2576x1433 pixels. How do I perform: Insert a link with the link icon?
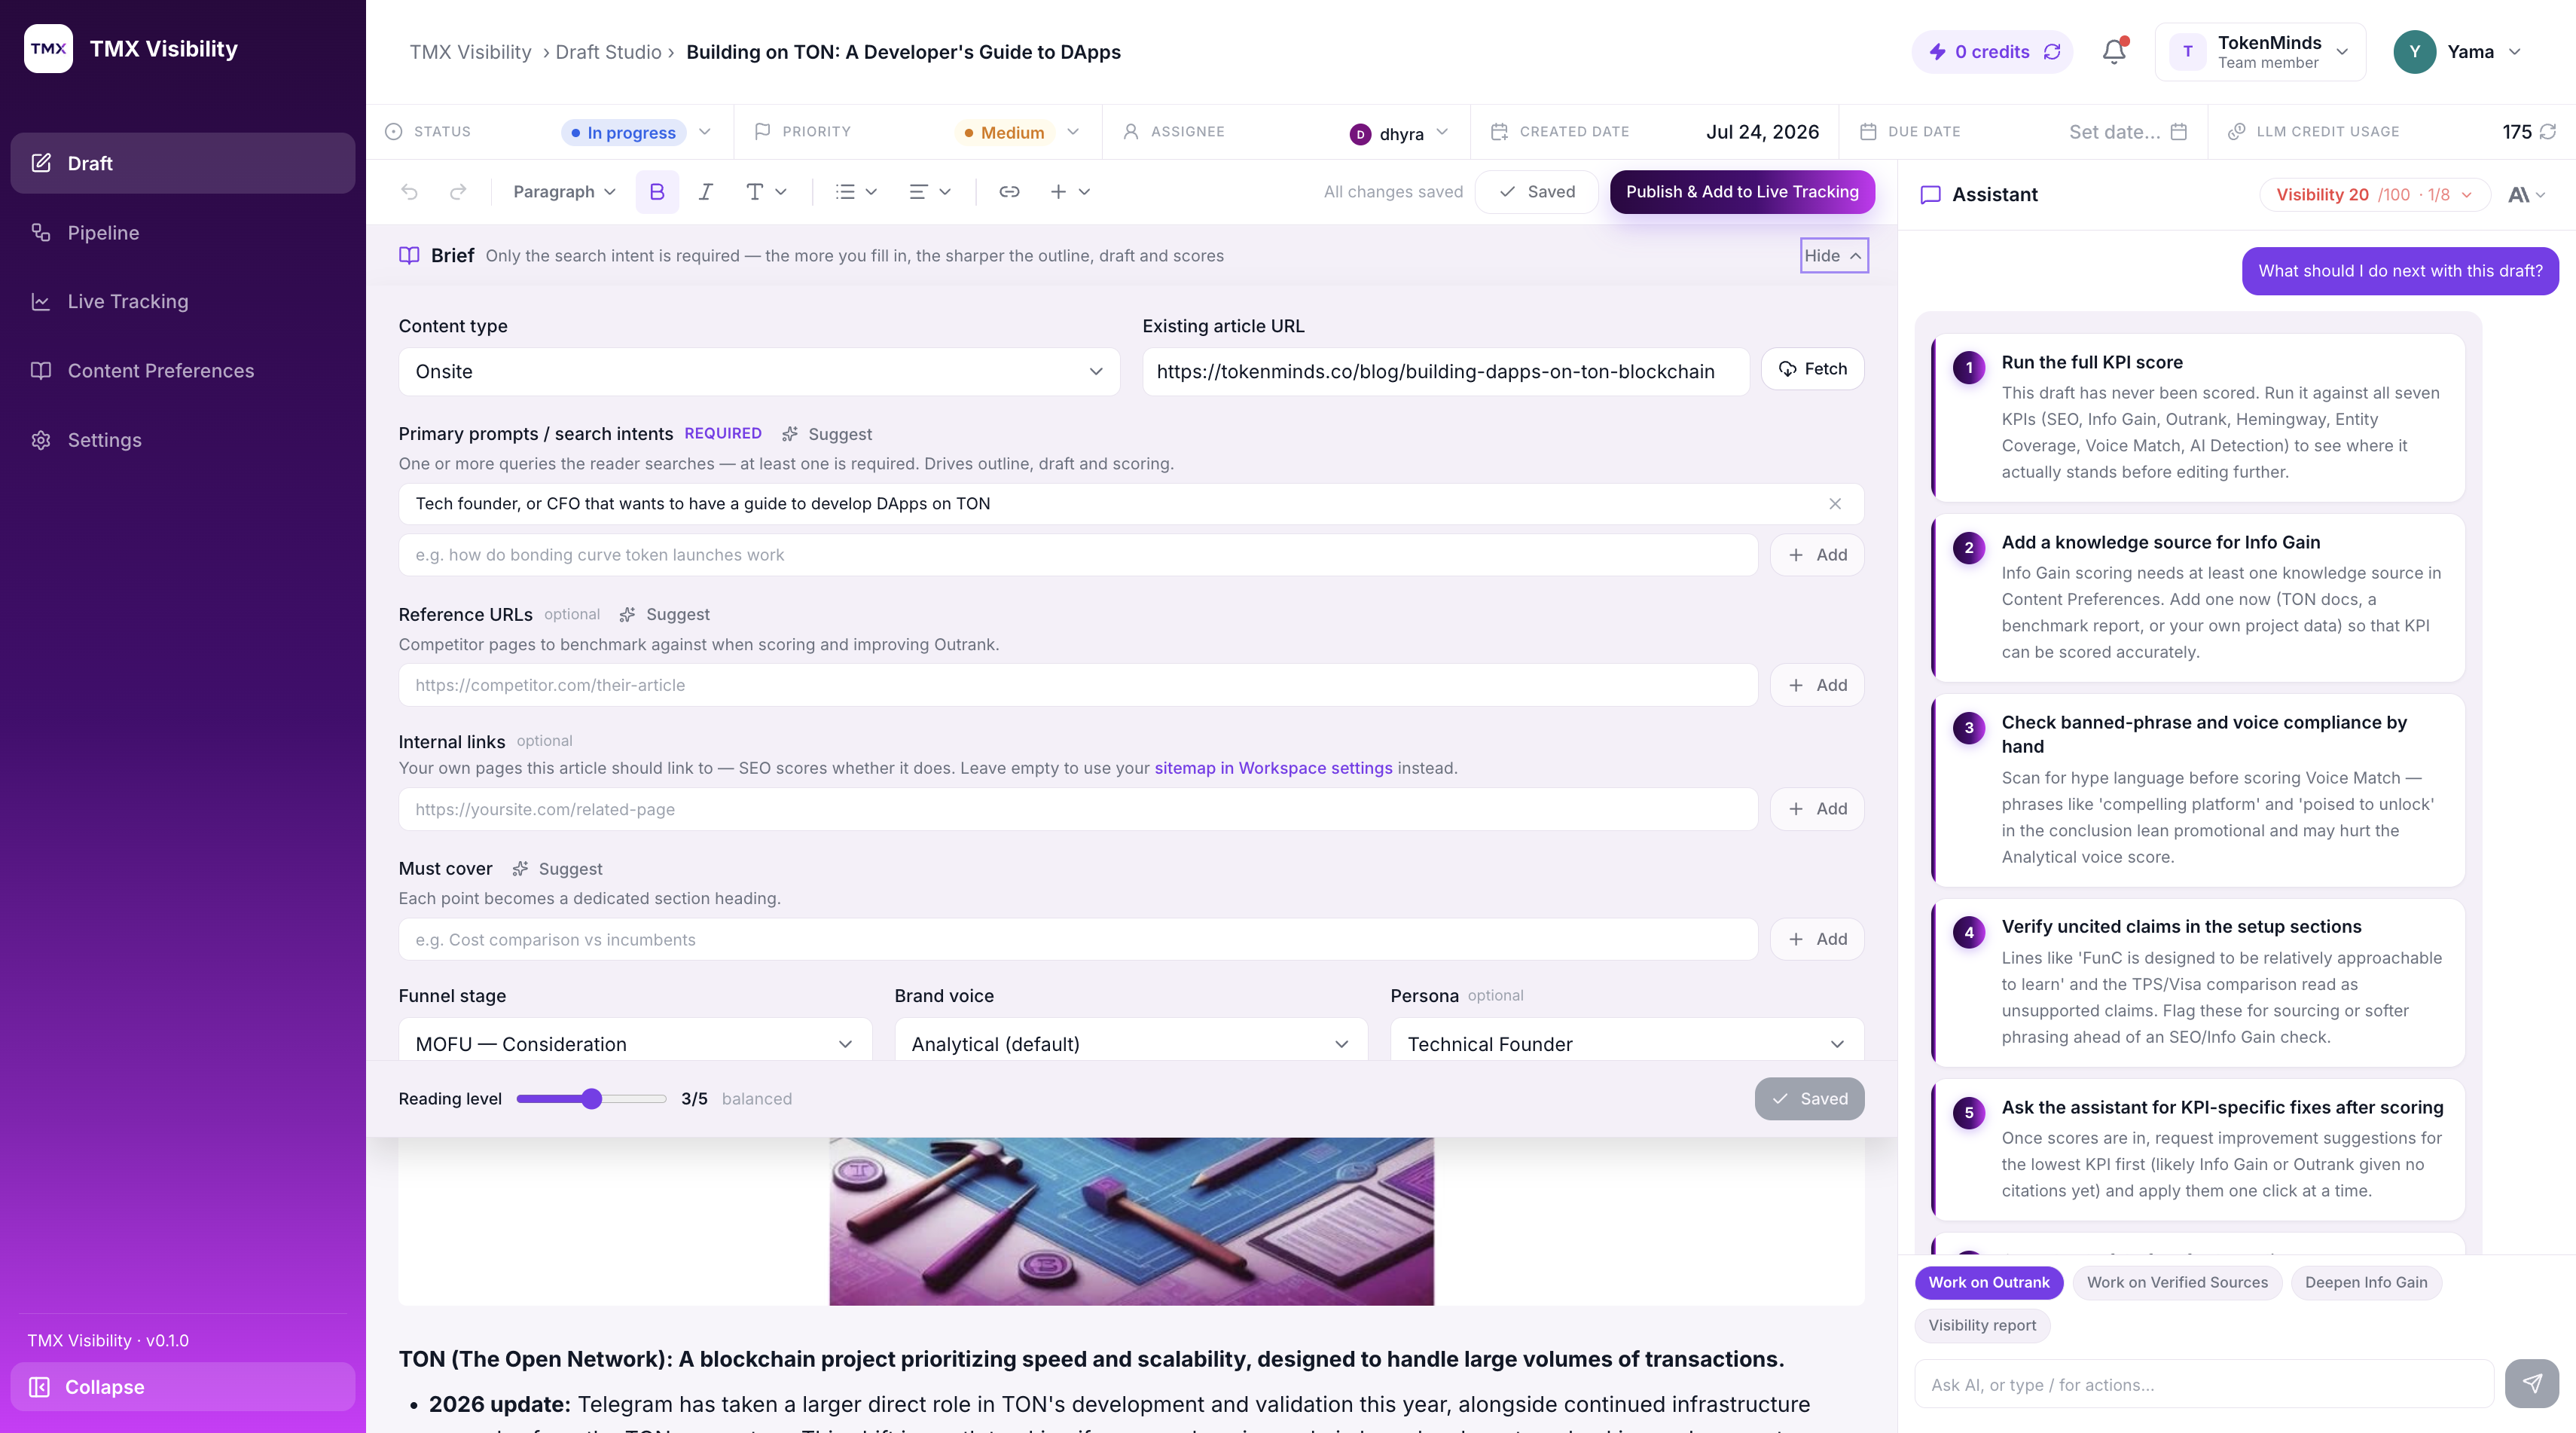(1009, 192)
